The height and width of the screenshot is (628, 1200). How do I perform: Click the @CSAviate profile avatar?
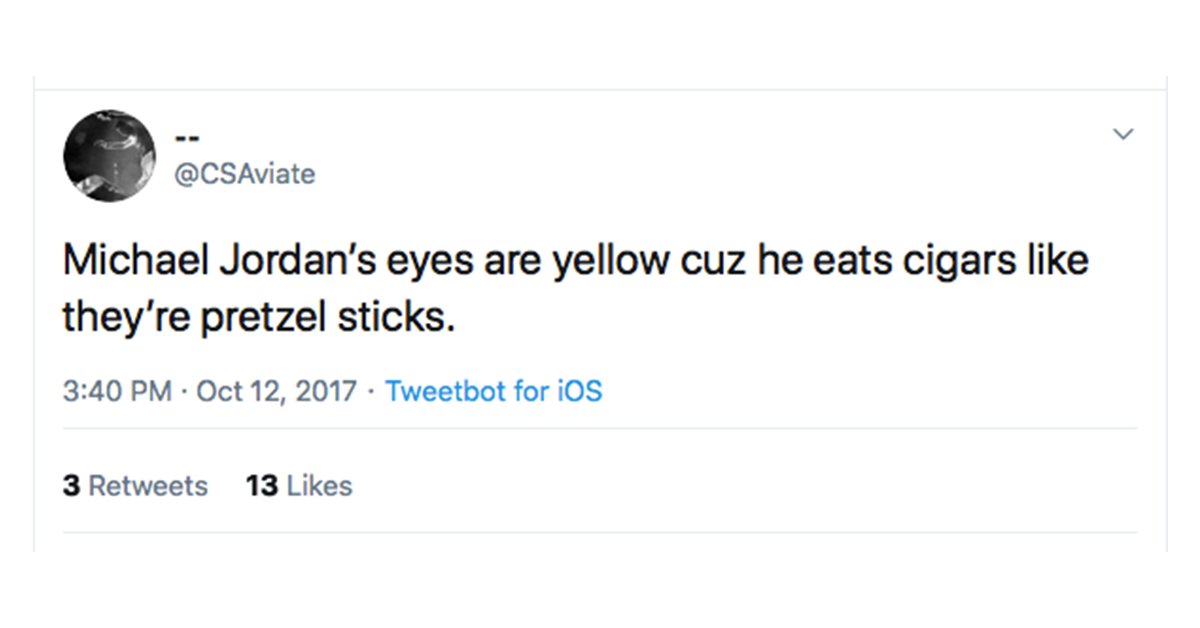pos(109,155)
